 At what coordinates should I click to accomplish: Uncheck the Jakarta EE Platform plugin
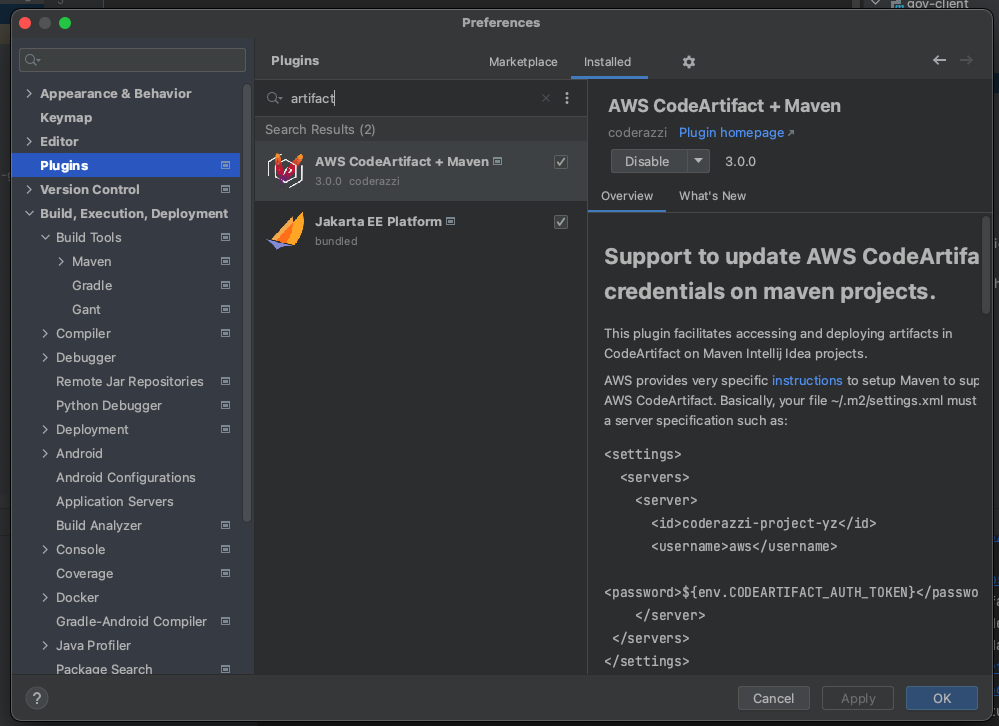pos(561,222)
